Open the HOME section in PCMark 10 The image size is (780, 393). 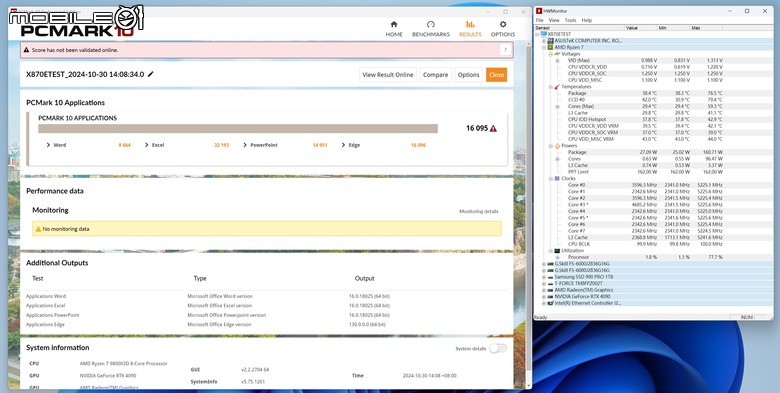[x=393, y=29]
